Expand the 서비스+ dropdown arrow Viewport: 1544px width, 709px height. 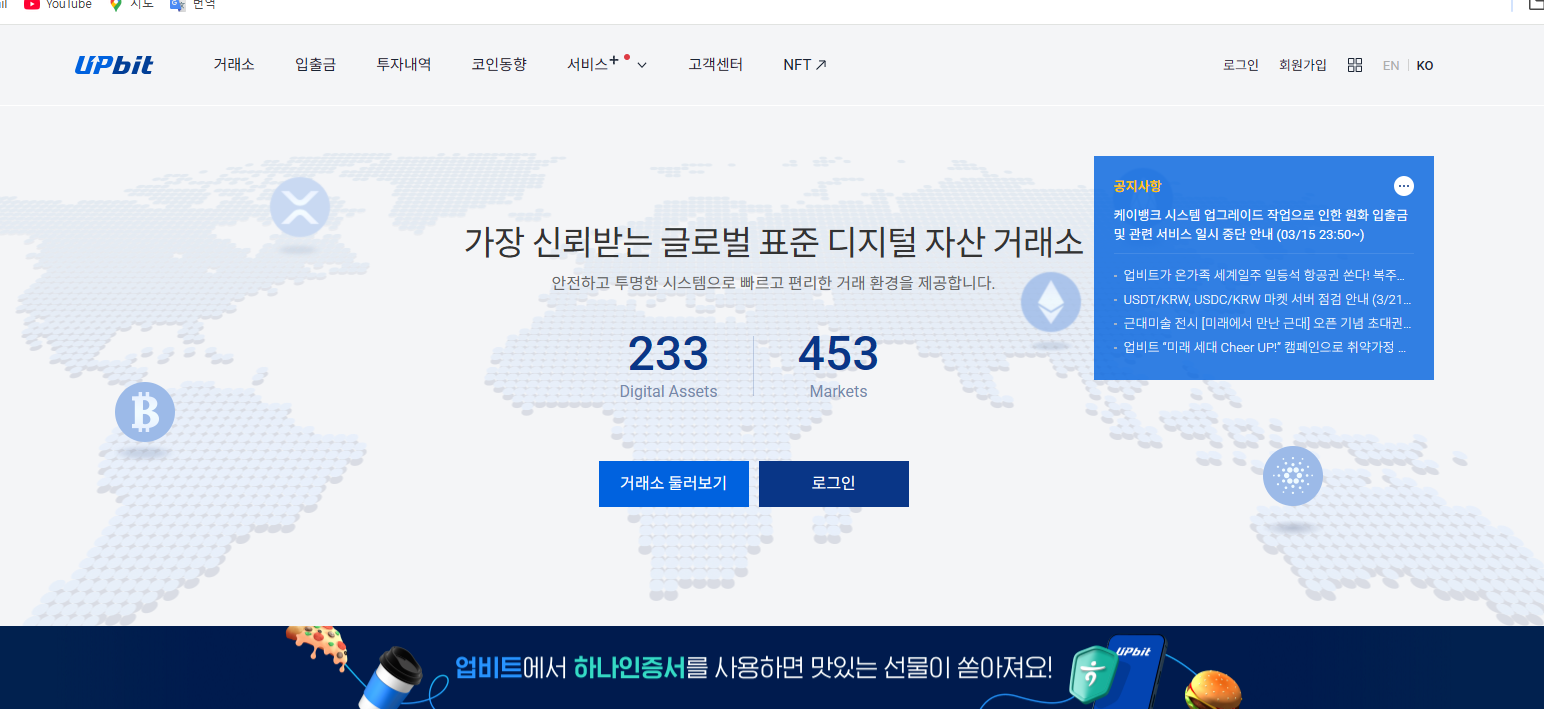pyautogui.click(x=642, y=65)
